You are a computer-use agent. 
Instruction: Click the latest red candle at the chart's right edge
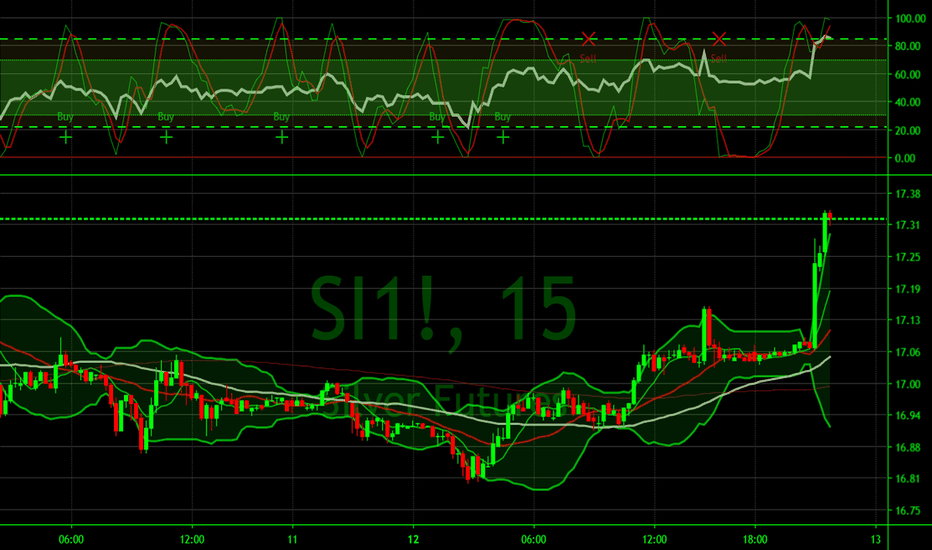click(x=830, y=215)
